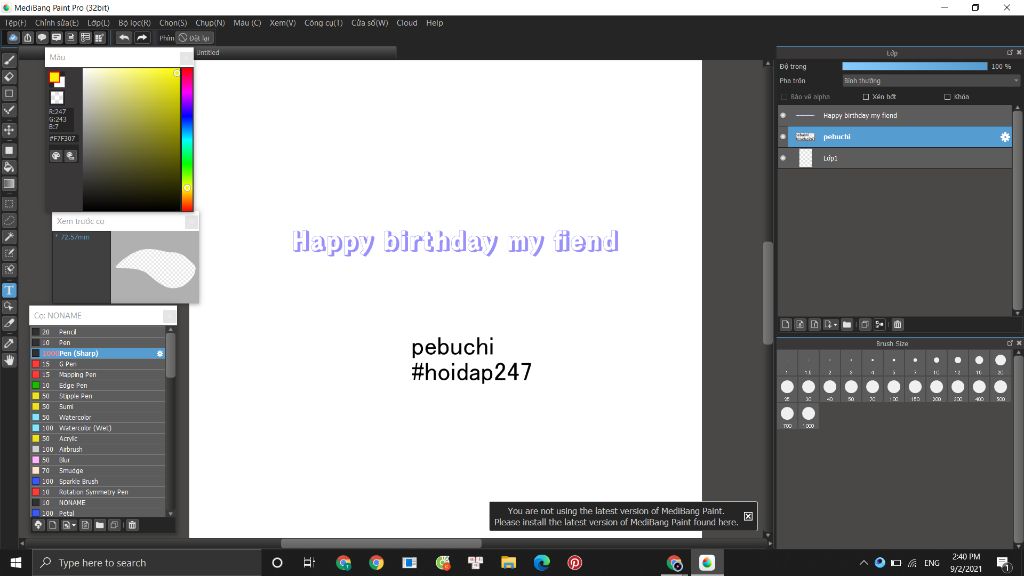Click the cloud save icon in toolbar
The height and width of the screenshot is (576, 1024).
[13, 38]
